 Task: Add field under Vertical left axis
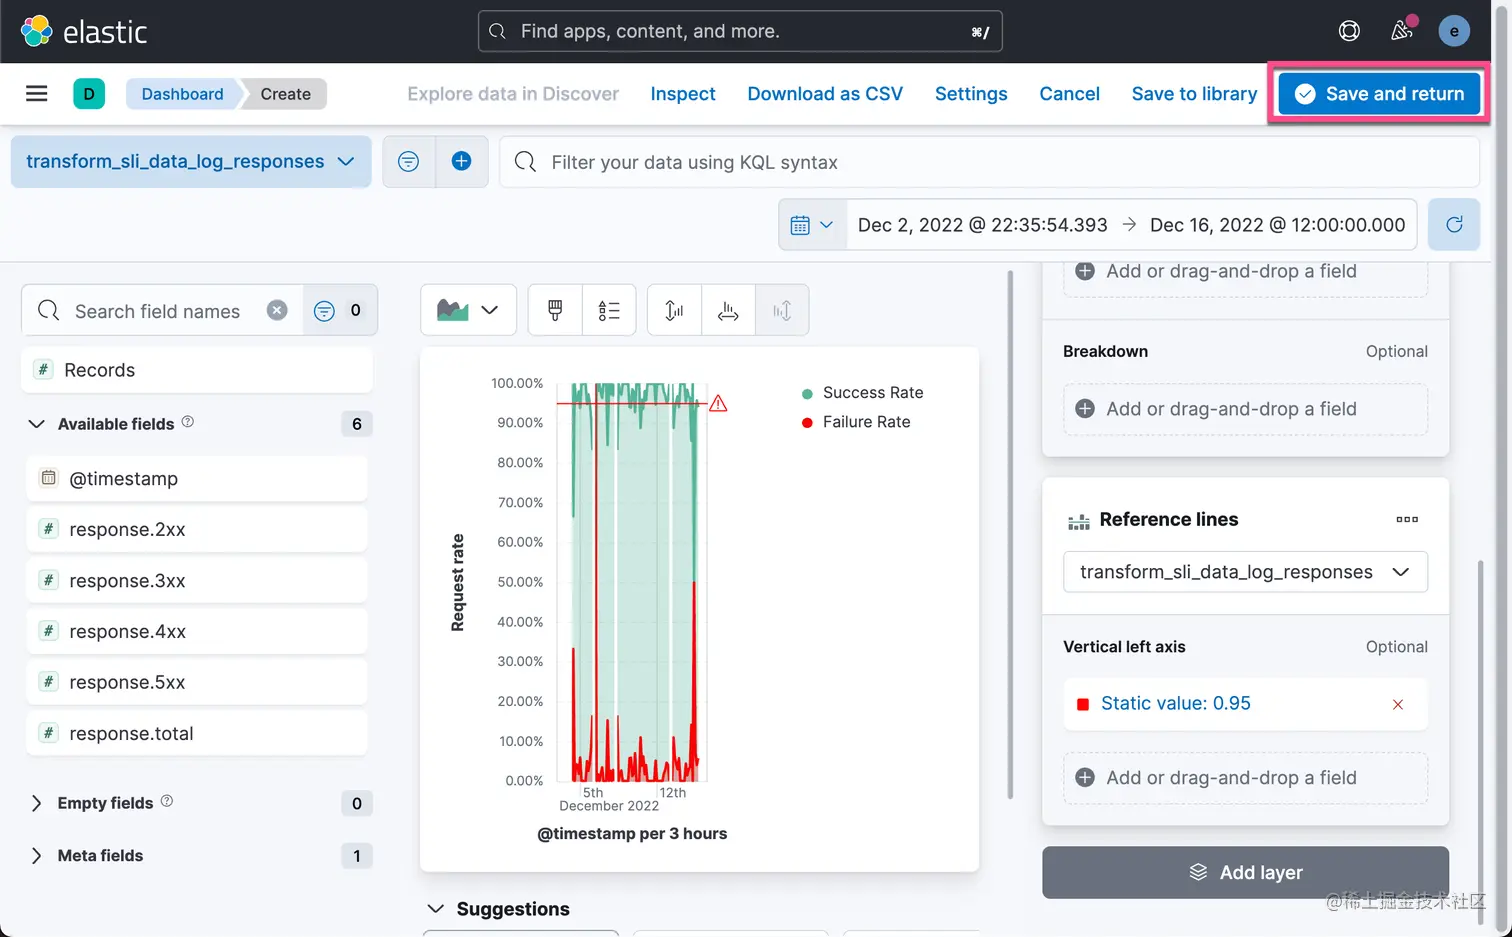pos(1245,778)
